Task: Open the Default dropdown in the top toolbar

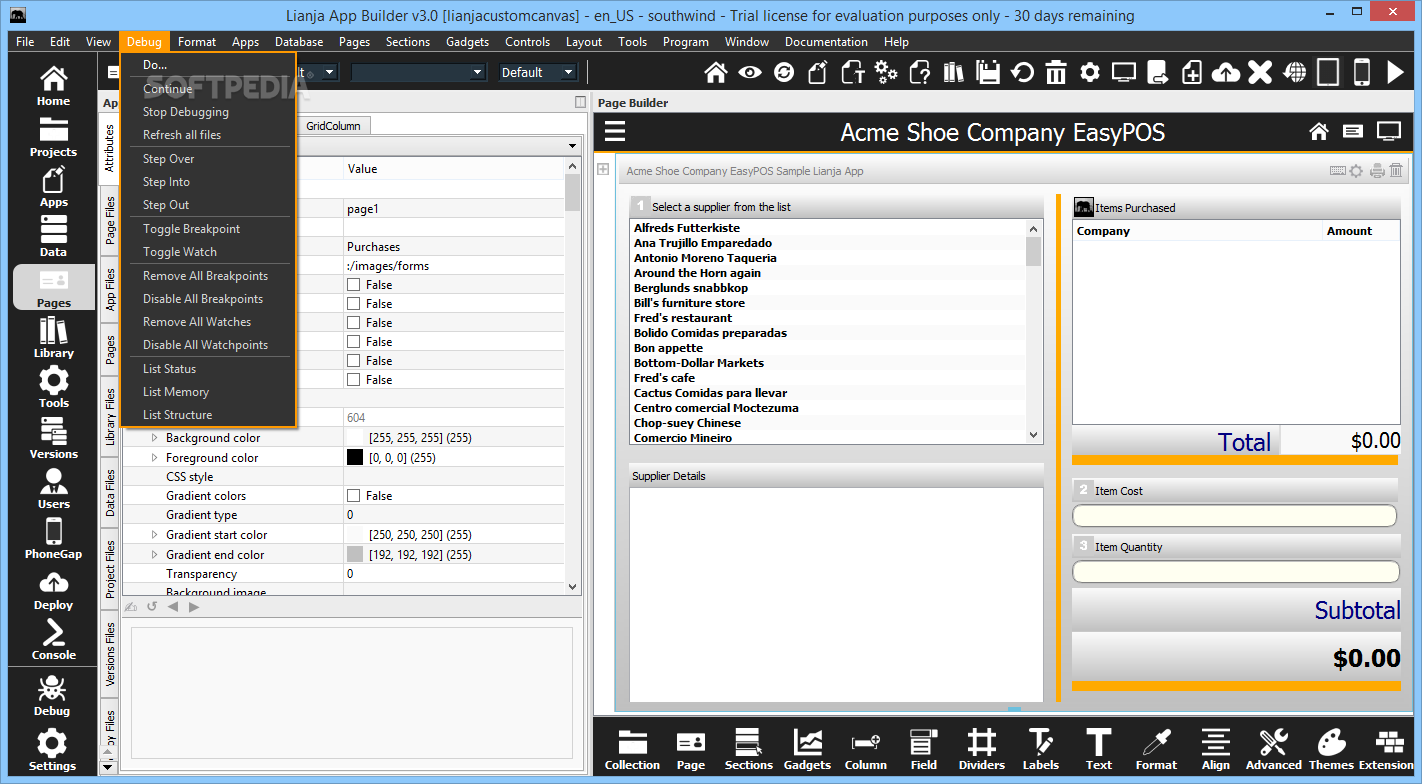Action: [x=538, y=72]
